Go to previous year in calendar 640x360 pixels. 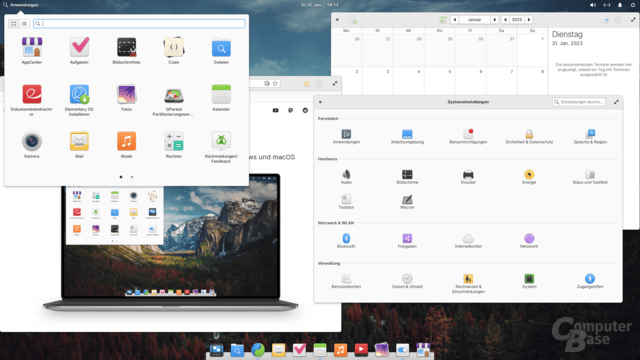pyautogui.click(x=505, y=20)
